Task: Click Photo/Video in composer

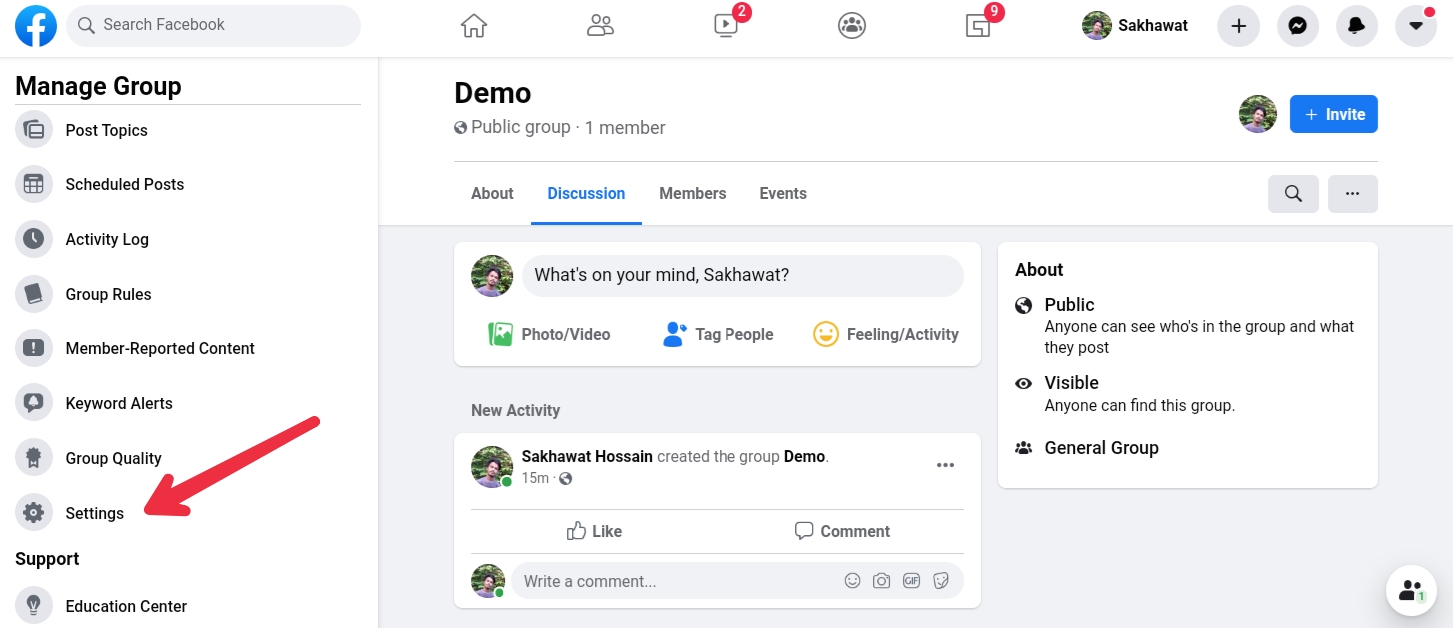Action: (x=549, y=334)
